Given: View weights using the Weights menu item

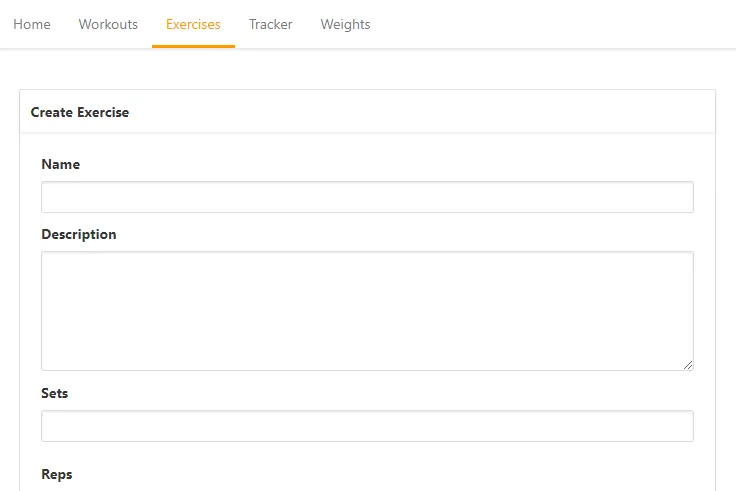Looking at the screenshot, I should (x=345, y=24).
